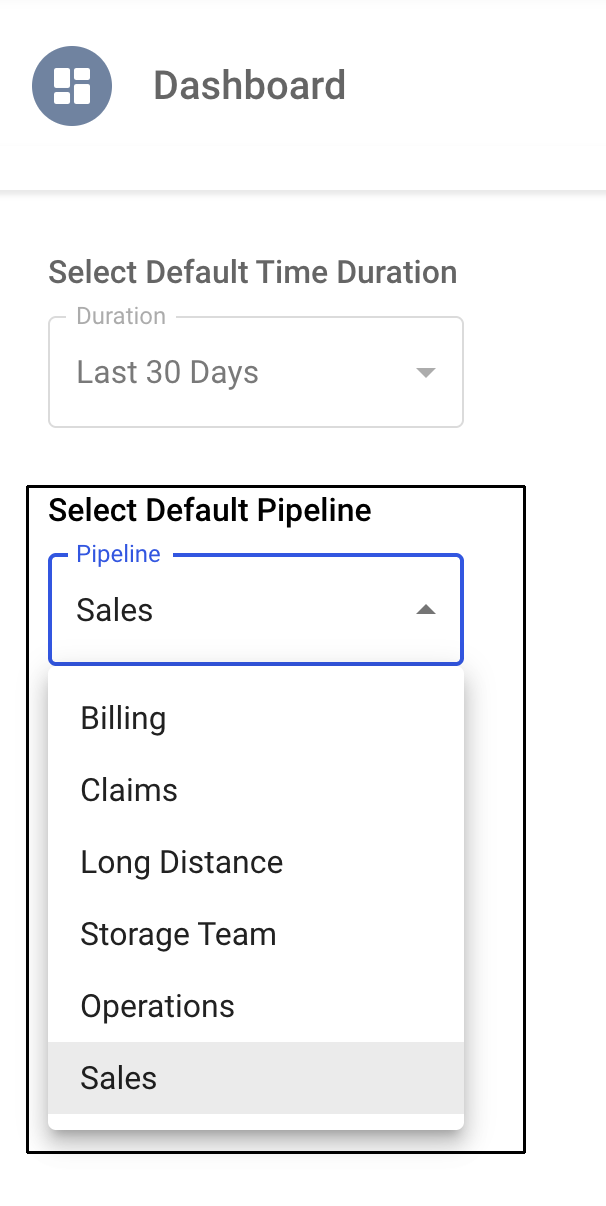Click the 'Sales' value in Pipeline field
The width and height of the screenshot is (606, 1206).
[x=115, y=610]
